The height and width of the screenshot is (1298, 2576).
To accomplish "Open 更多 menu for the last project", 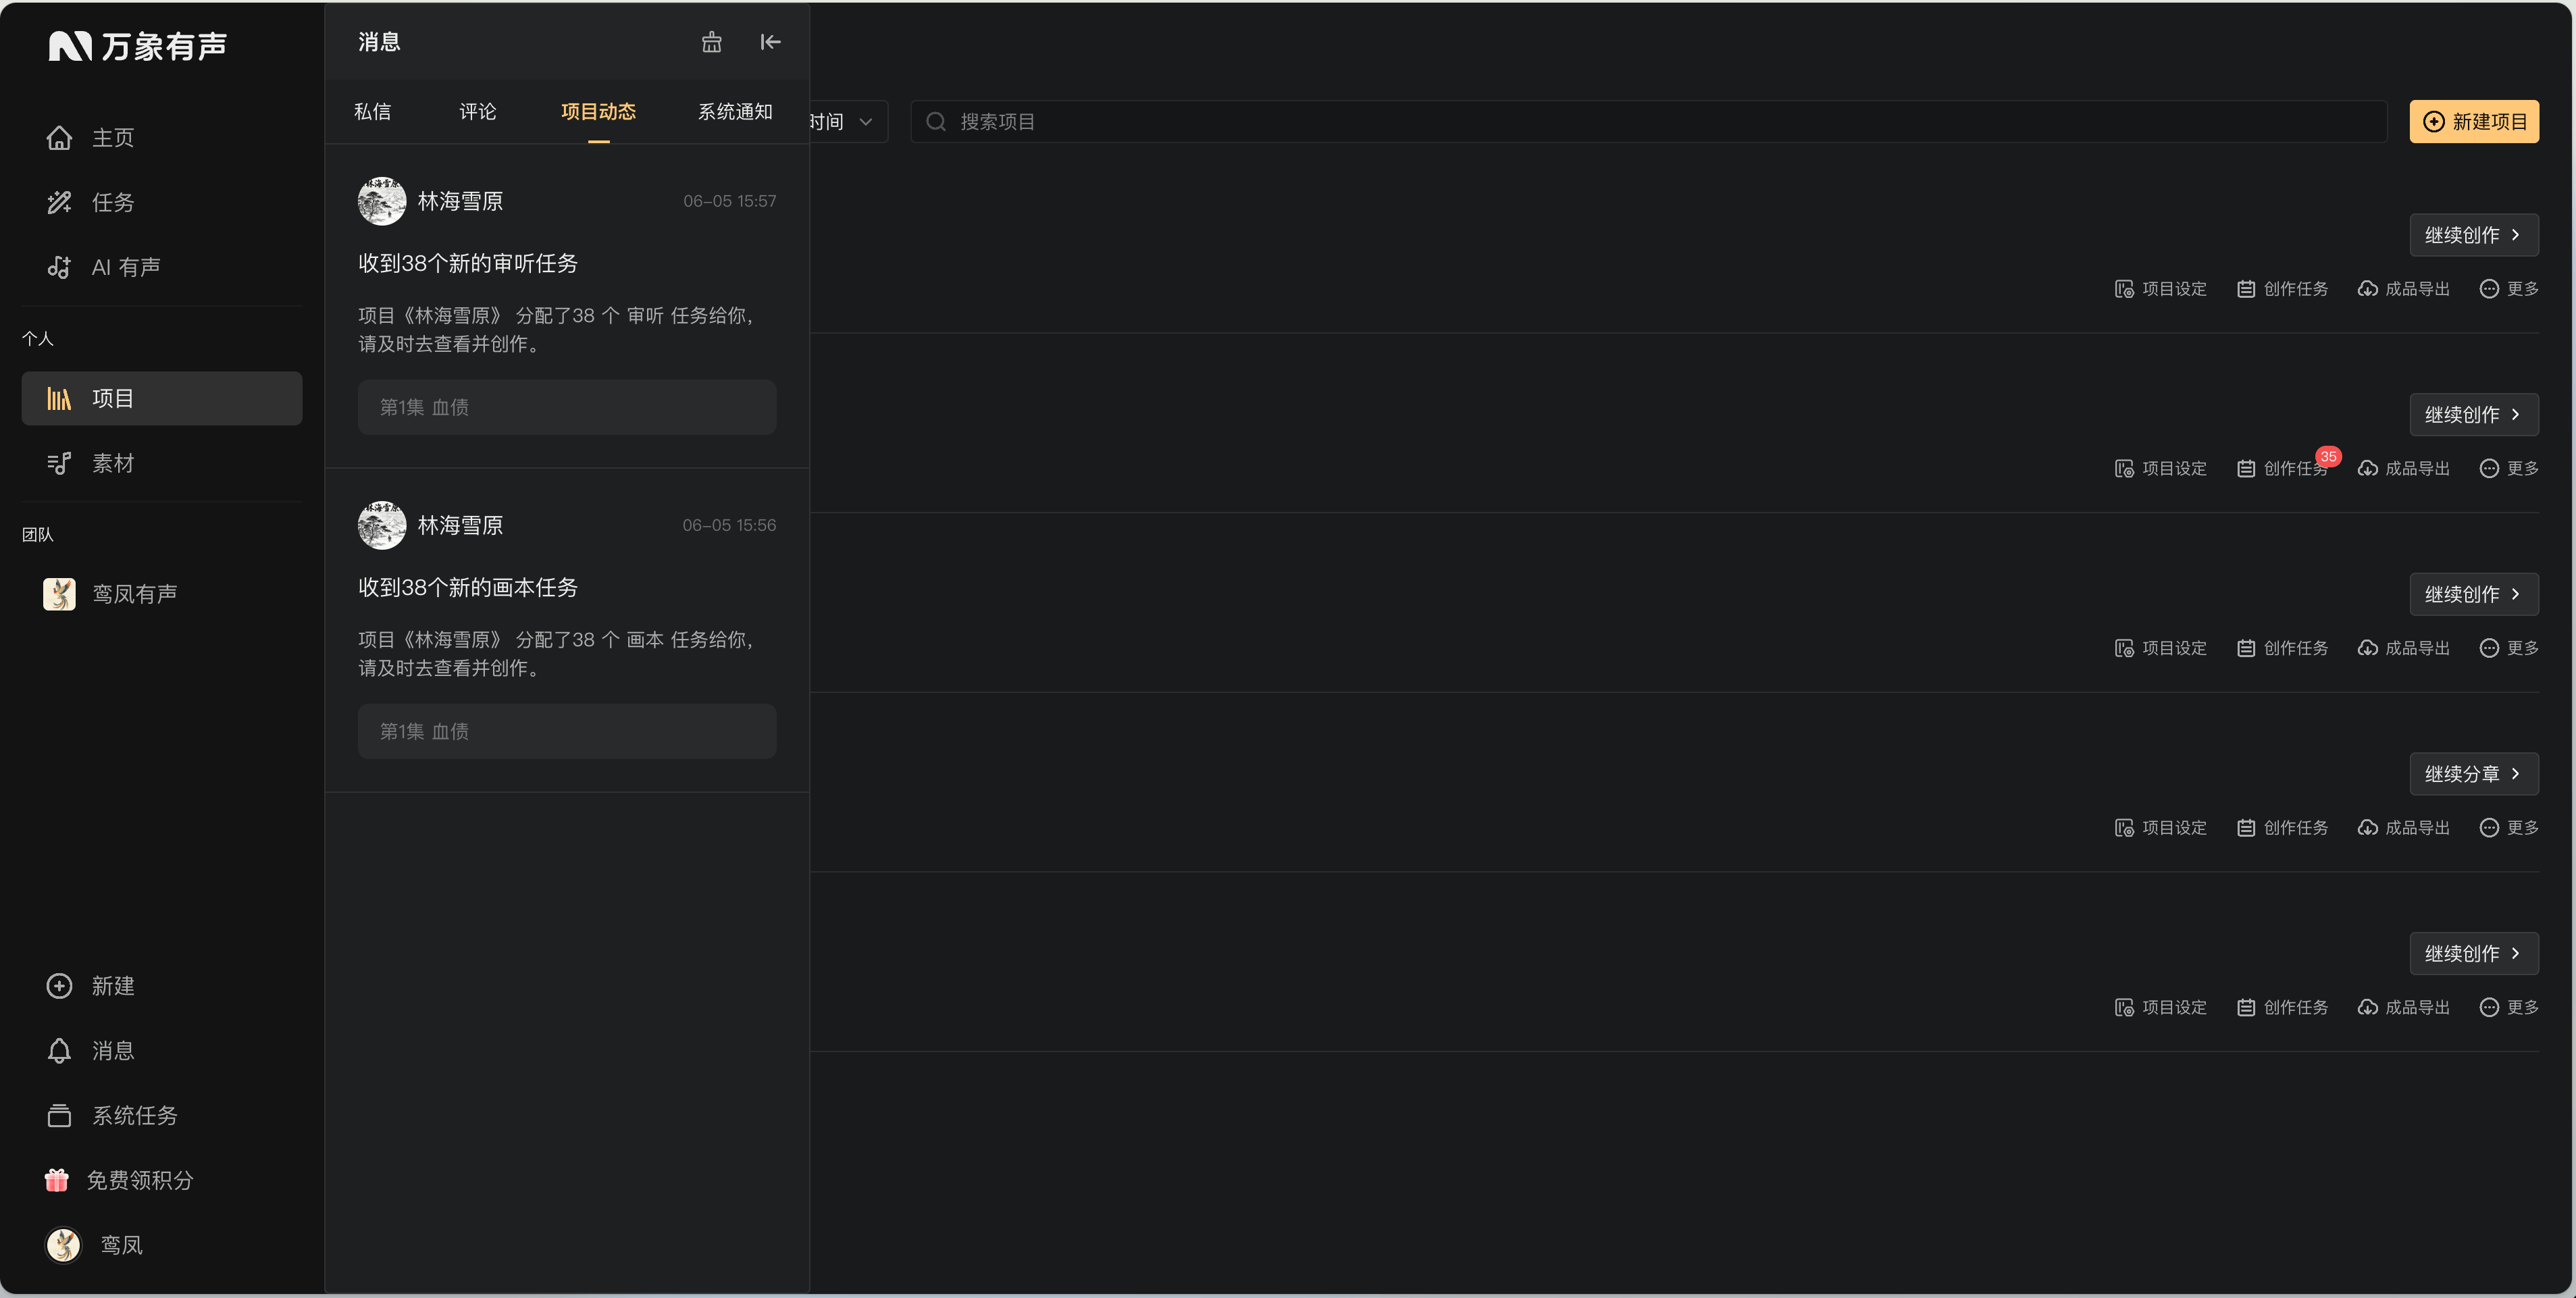I will (x=2509, y=1008).
